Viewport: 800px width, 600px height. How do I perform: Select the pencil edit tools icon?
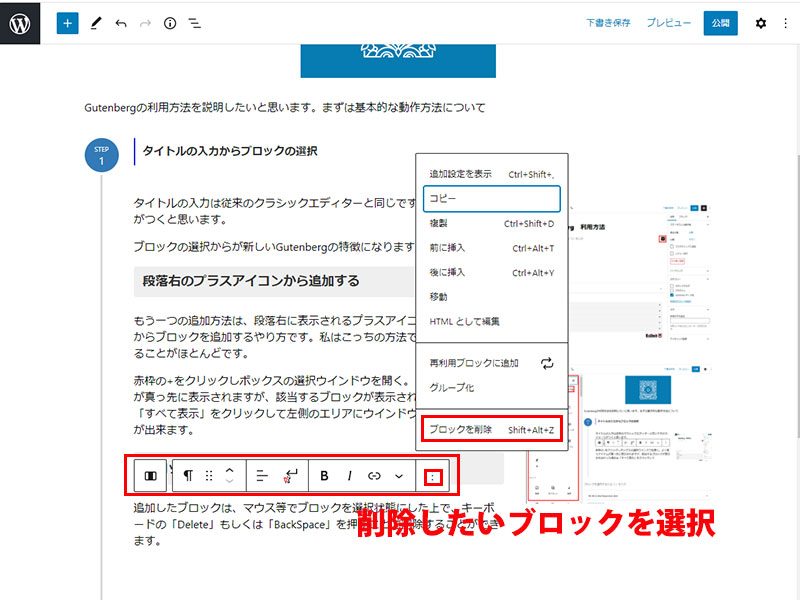pyautogui.click(x=95, y=23)
